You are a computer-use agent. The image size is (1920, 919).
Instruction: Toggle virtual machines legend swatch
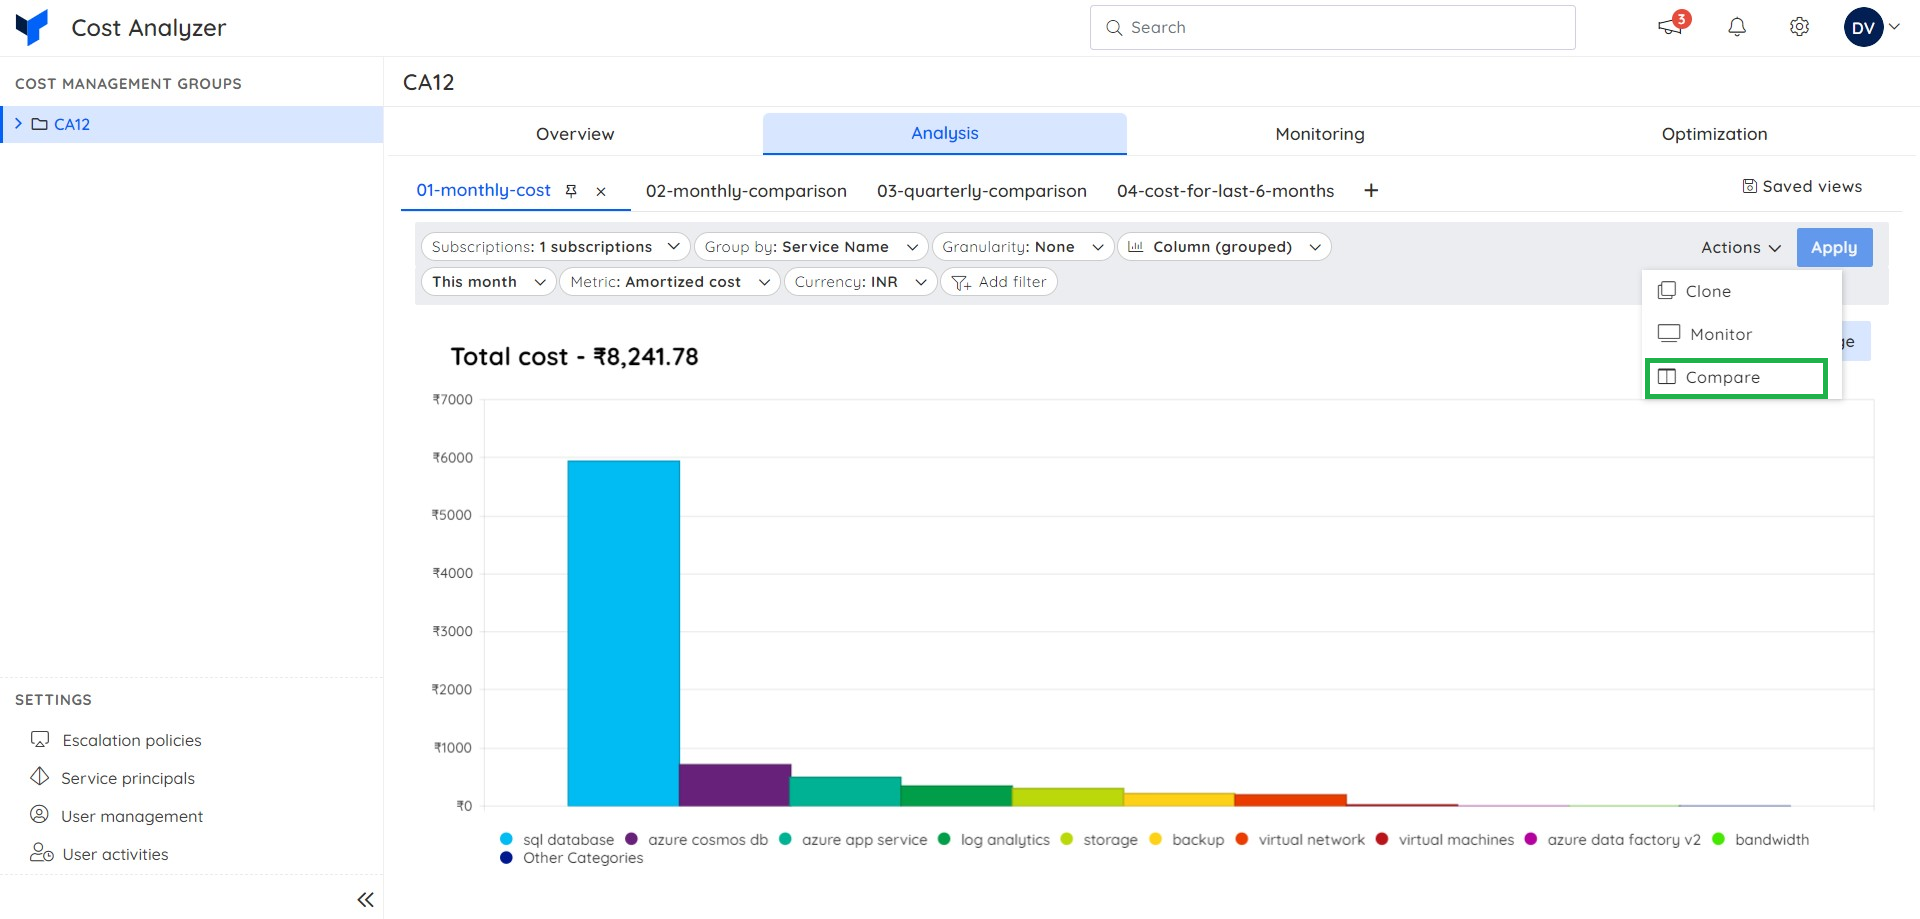[1382, 839]
